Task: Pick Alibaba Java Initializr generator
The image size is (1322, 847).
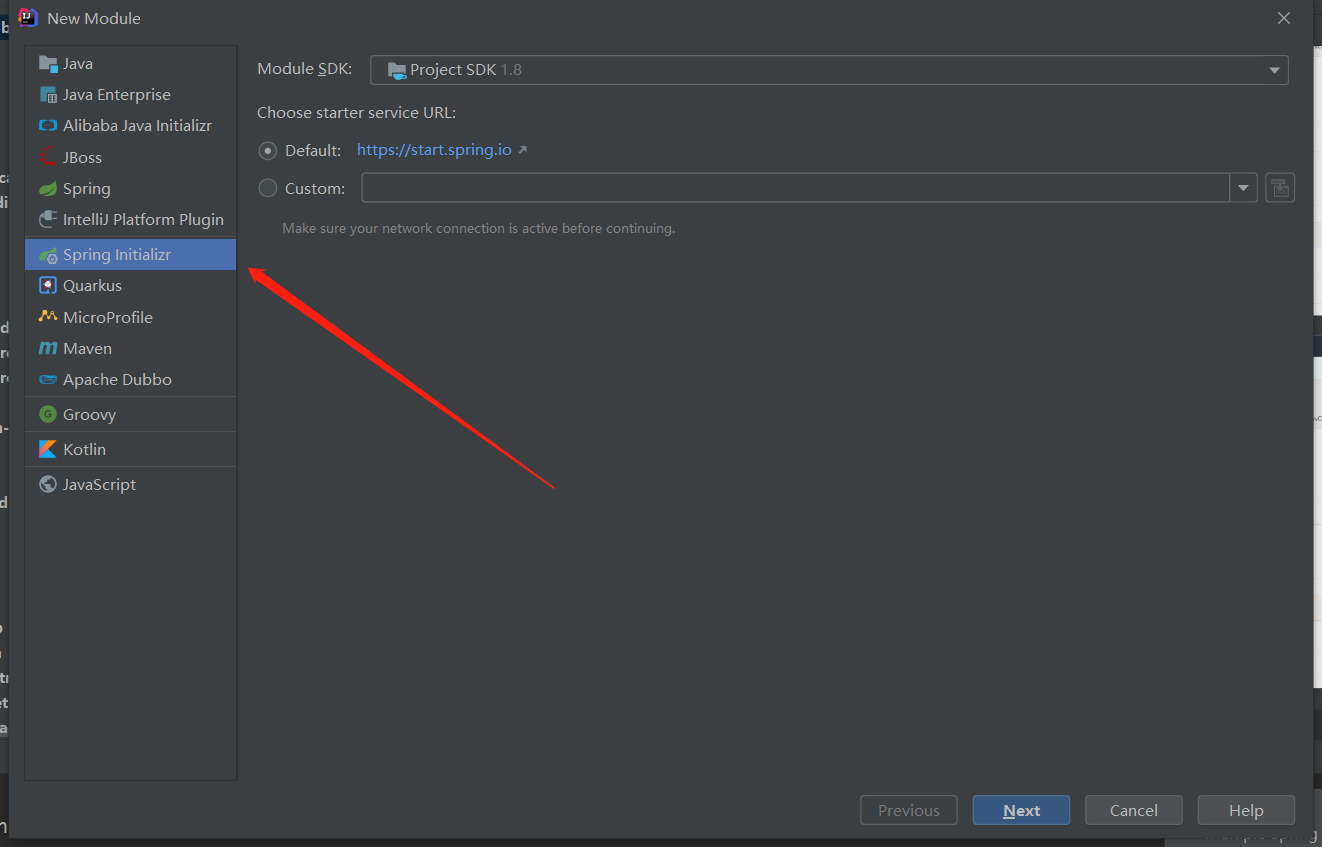Action: pos(131,126)
